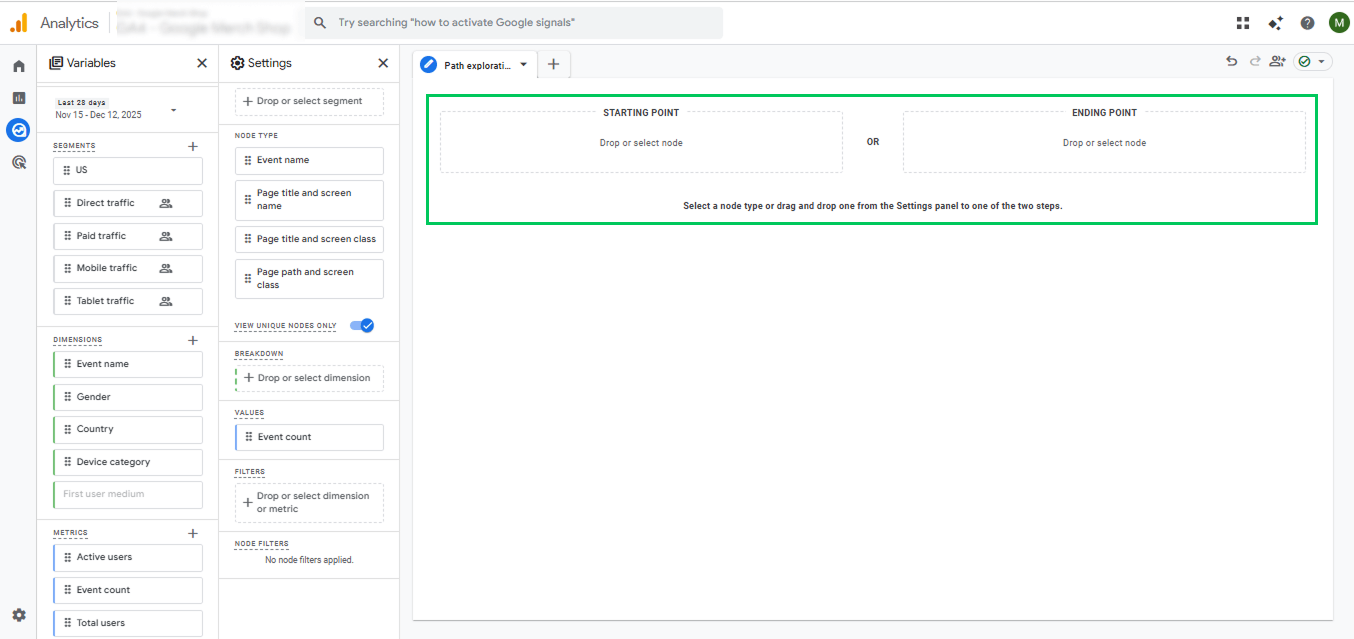Open the date range dropdown

click(173, 109)
